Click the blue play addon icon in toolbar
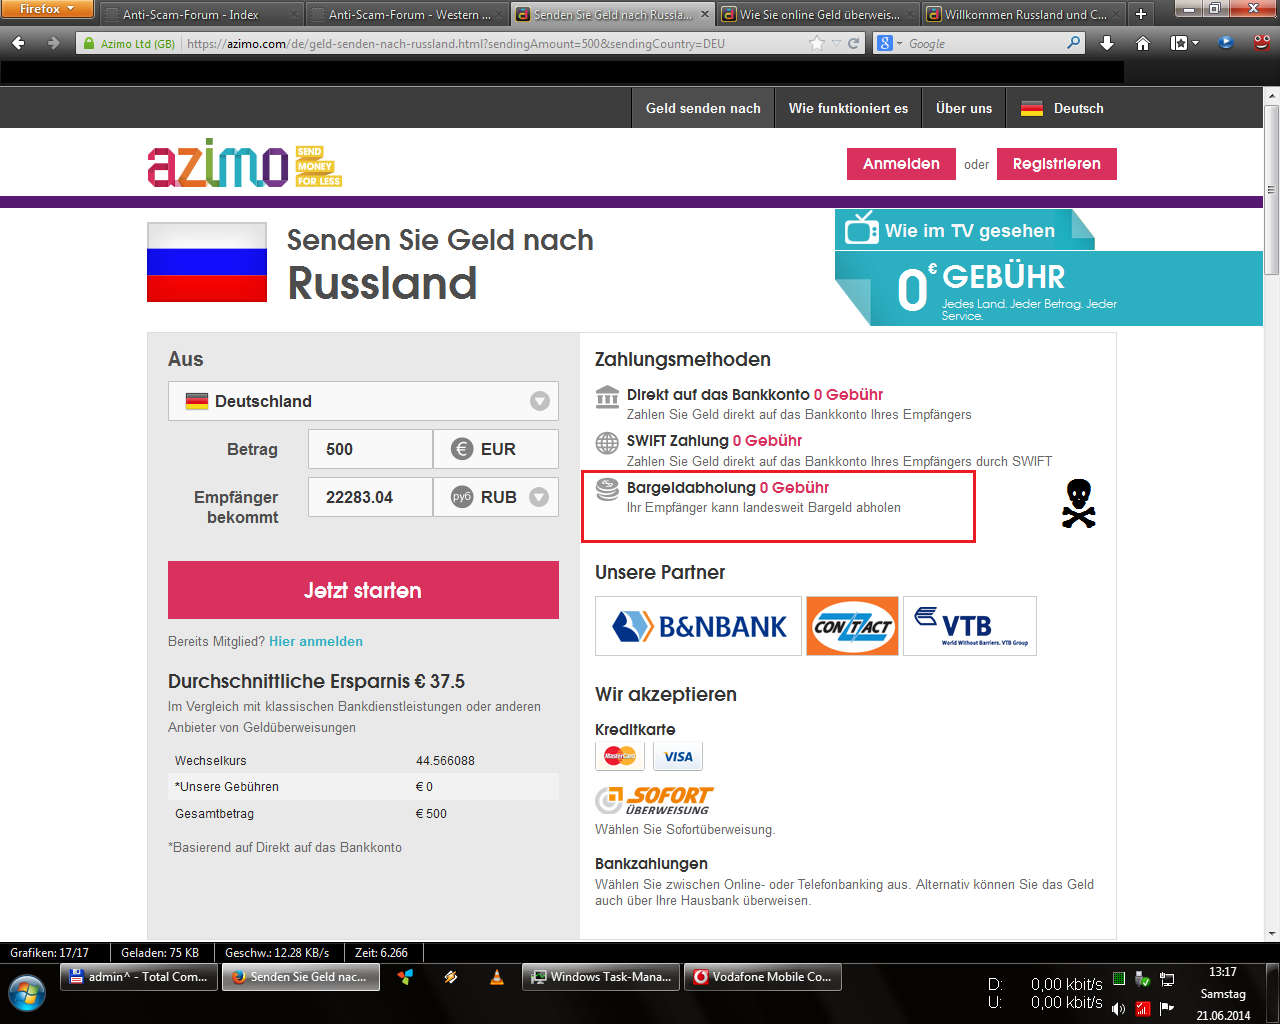Screen dimensions: 1280x1024 click(1226, 43)
